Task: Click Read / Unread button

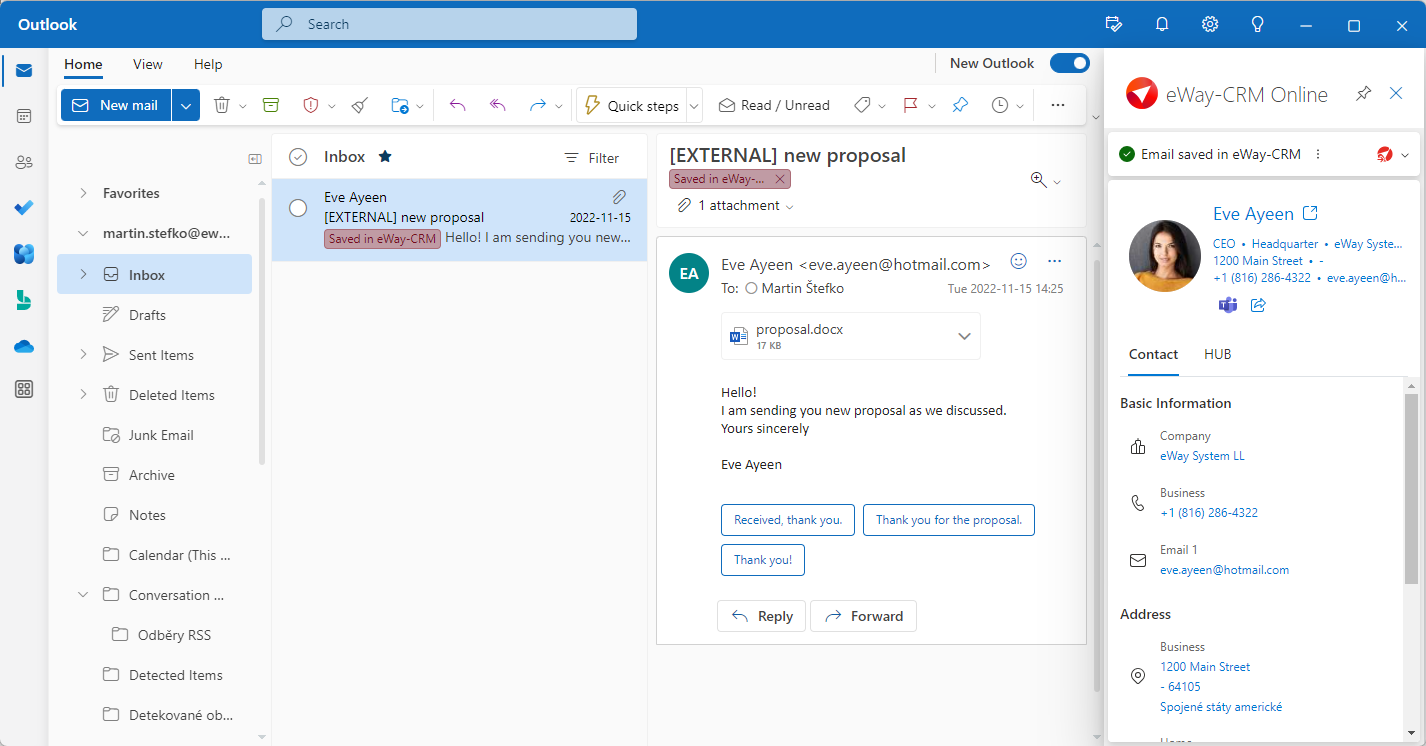Action: [x=774, y=105]
